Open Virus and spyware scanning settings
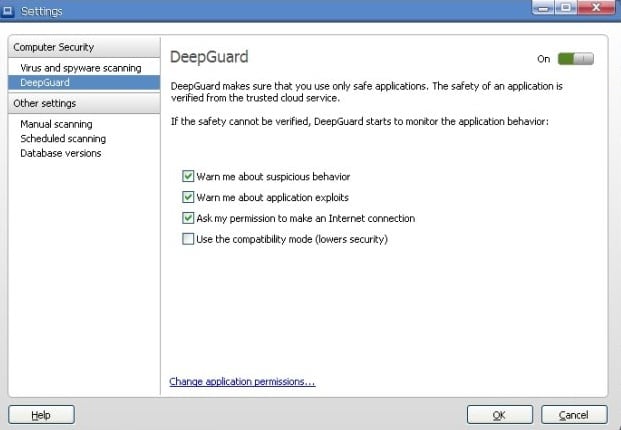The height and width of the screenshot is (430, 621). tap(81, 68)
